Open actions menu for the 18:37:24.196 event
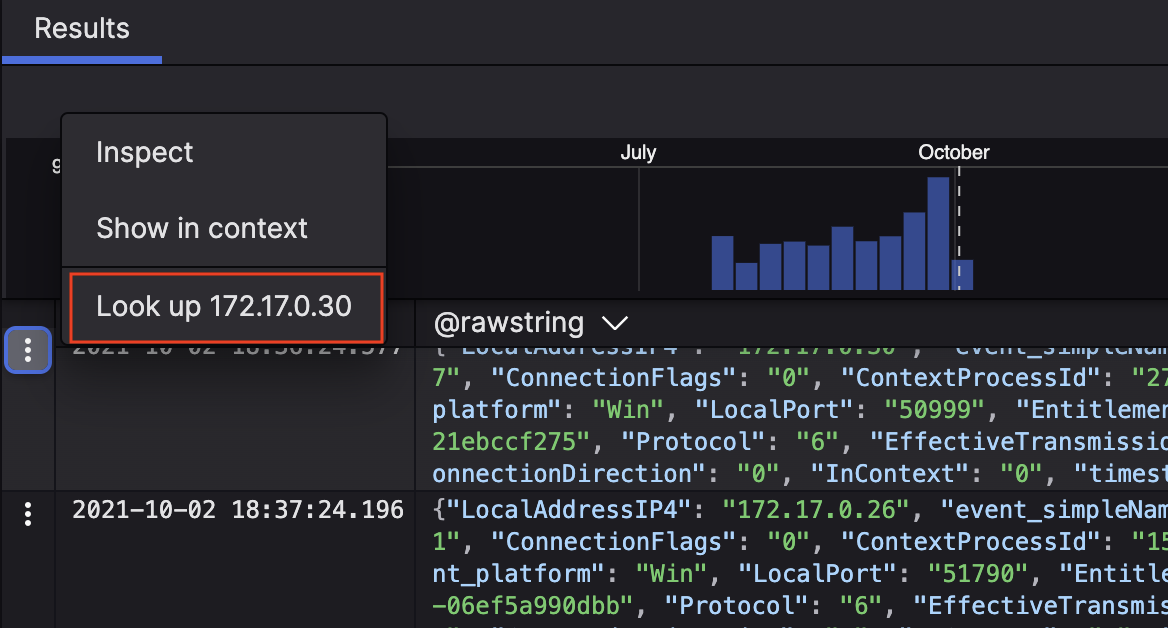This screenshot has height=628, width=1168. click(x=28, y=514)
